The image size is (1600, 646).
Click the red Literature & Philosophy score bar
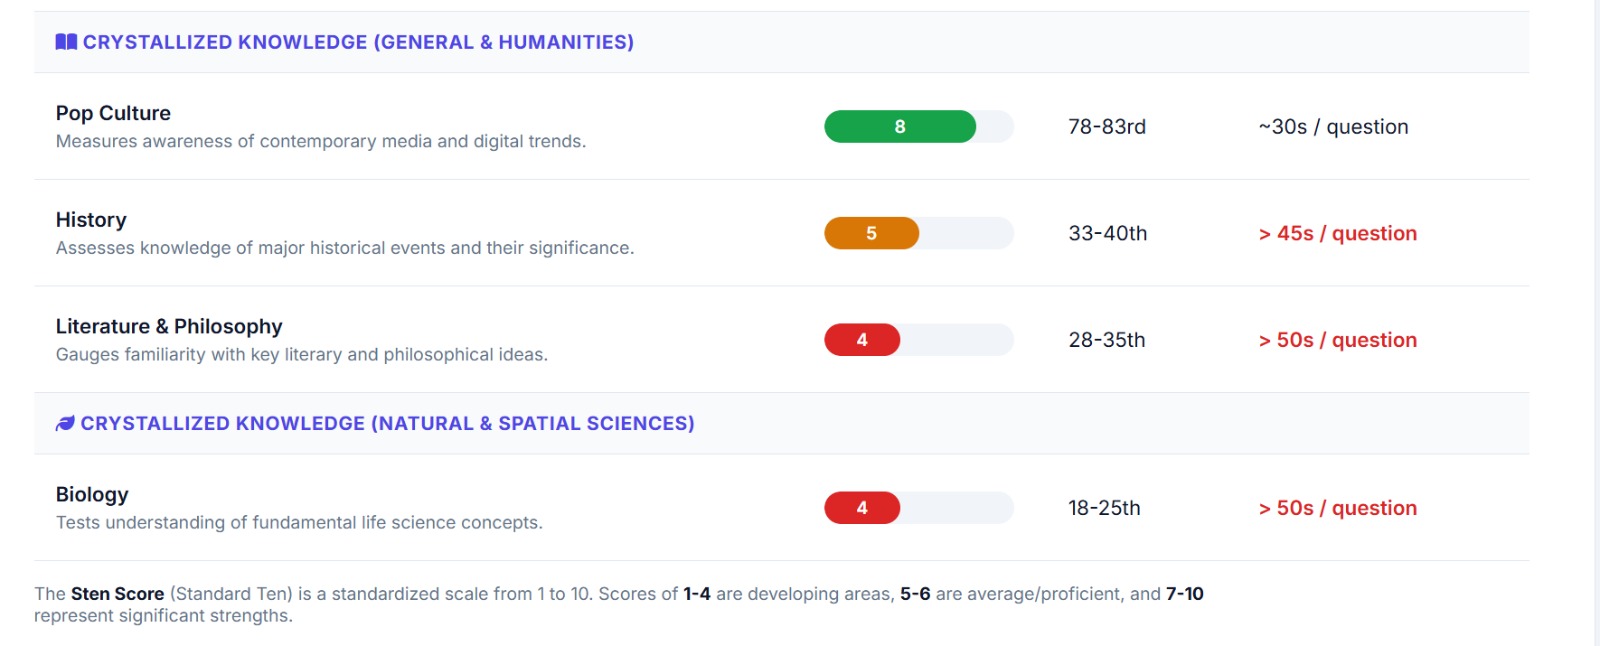coord(862,340)
